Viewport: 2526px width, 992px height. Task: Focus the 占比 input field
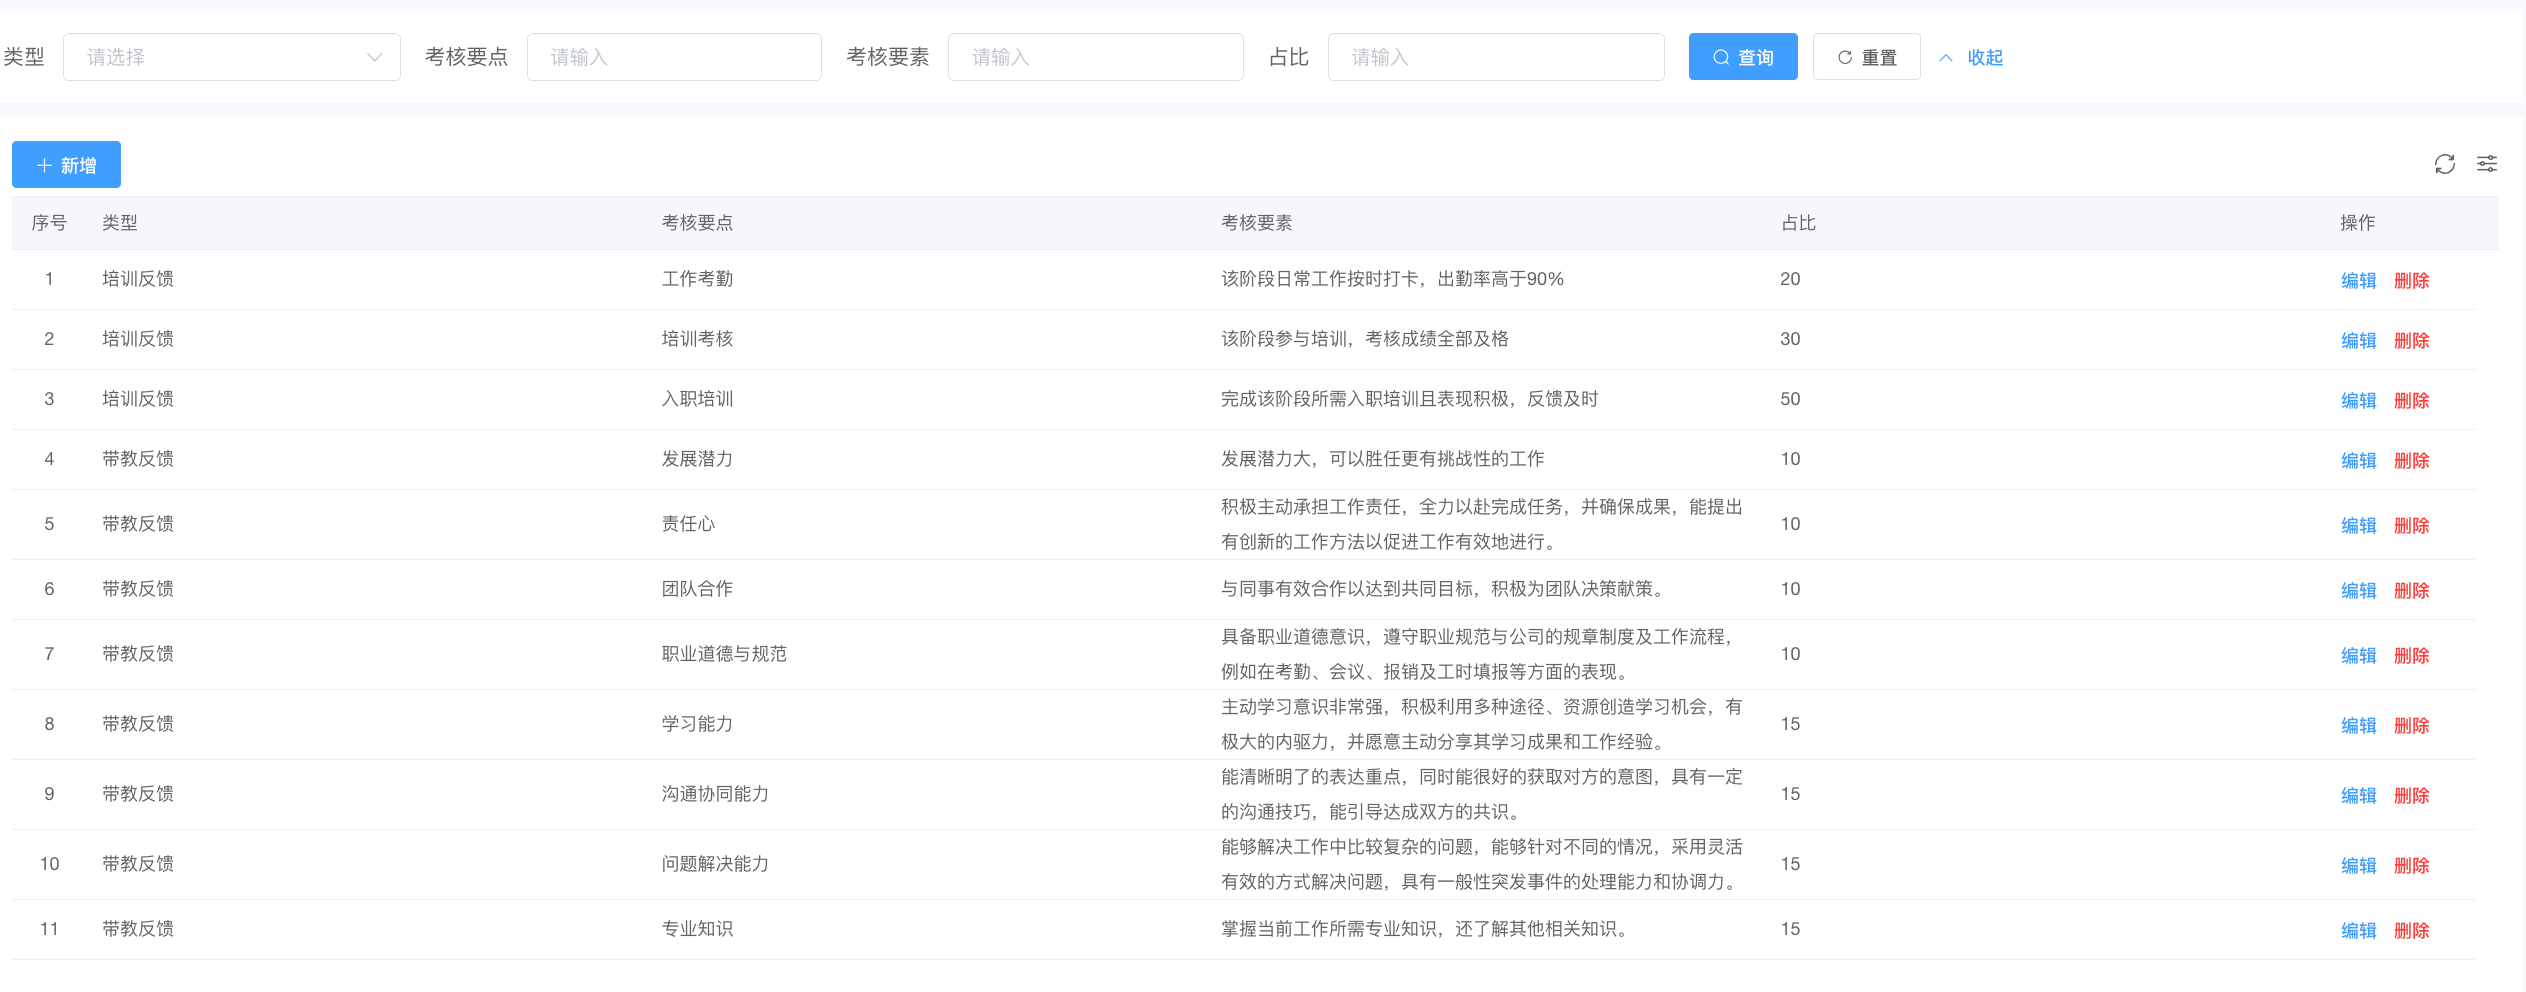point(1495,57)
